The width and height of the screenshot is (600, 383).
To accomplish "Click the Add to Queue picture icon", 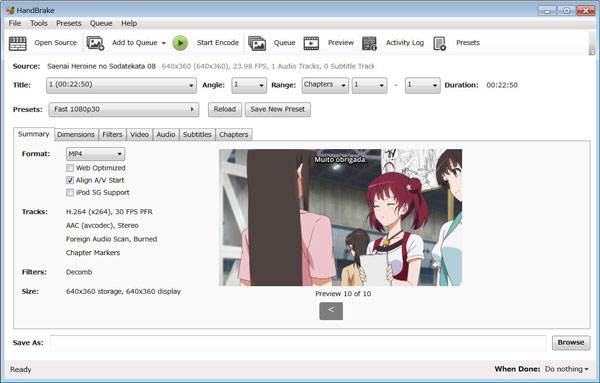I will coord(95,43).
